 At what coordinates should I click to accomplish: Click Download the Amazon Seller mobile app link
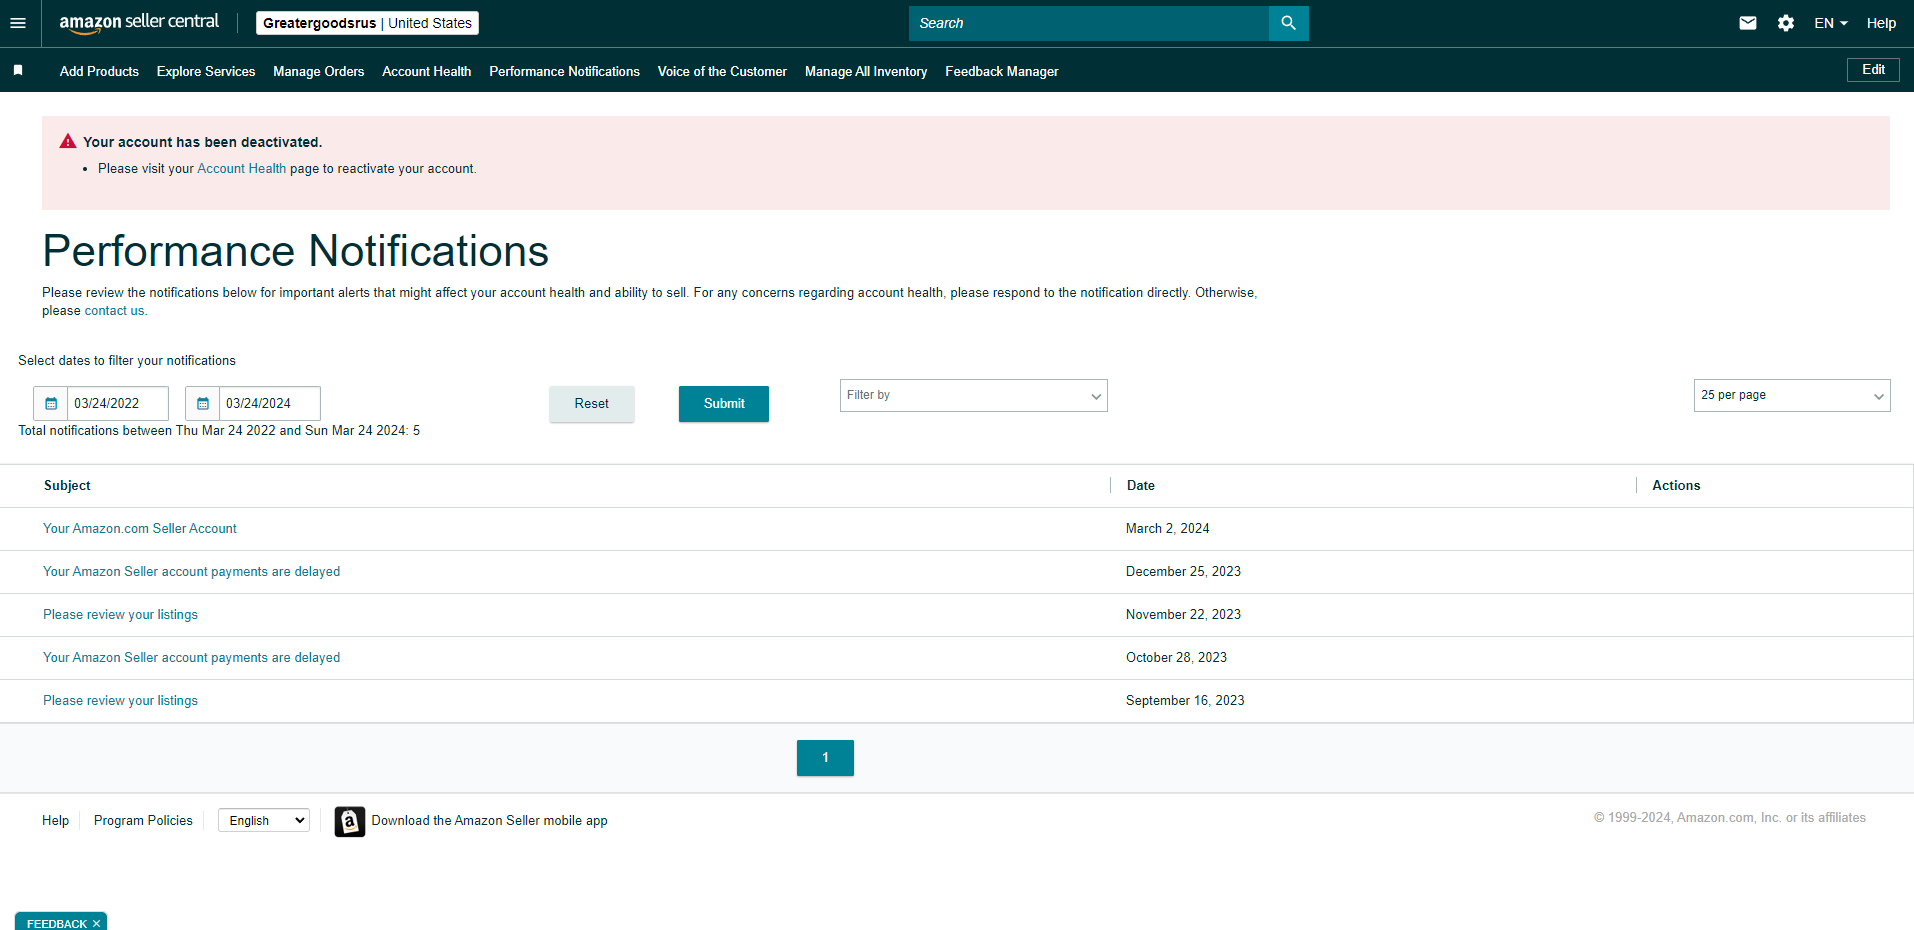(489, 820)
